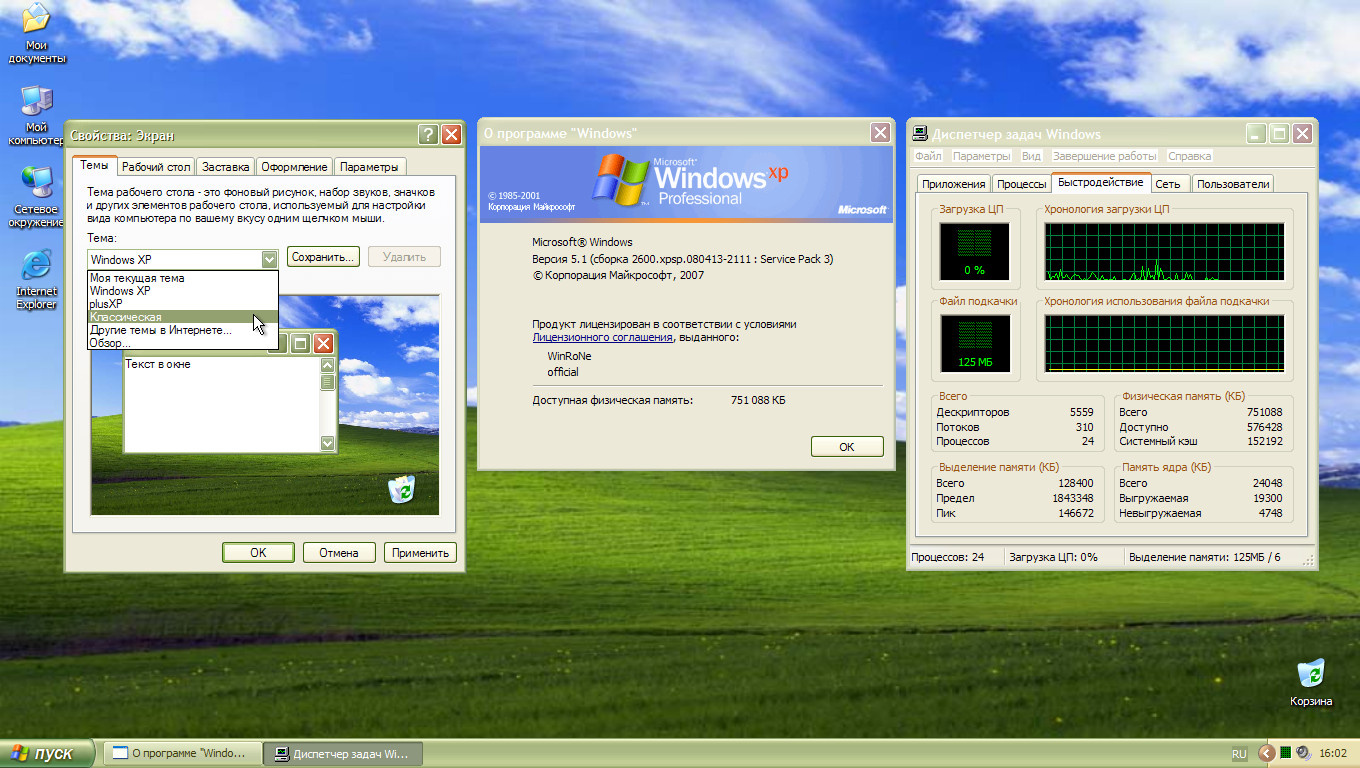This screenshot has height=768, width=1360.
Task: Click the scroll-down arrow in the preview window
Action: point(327,442)
